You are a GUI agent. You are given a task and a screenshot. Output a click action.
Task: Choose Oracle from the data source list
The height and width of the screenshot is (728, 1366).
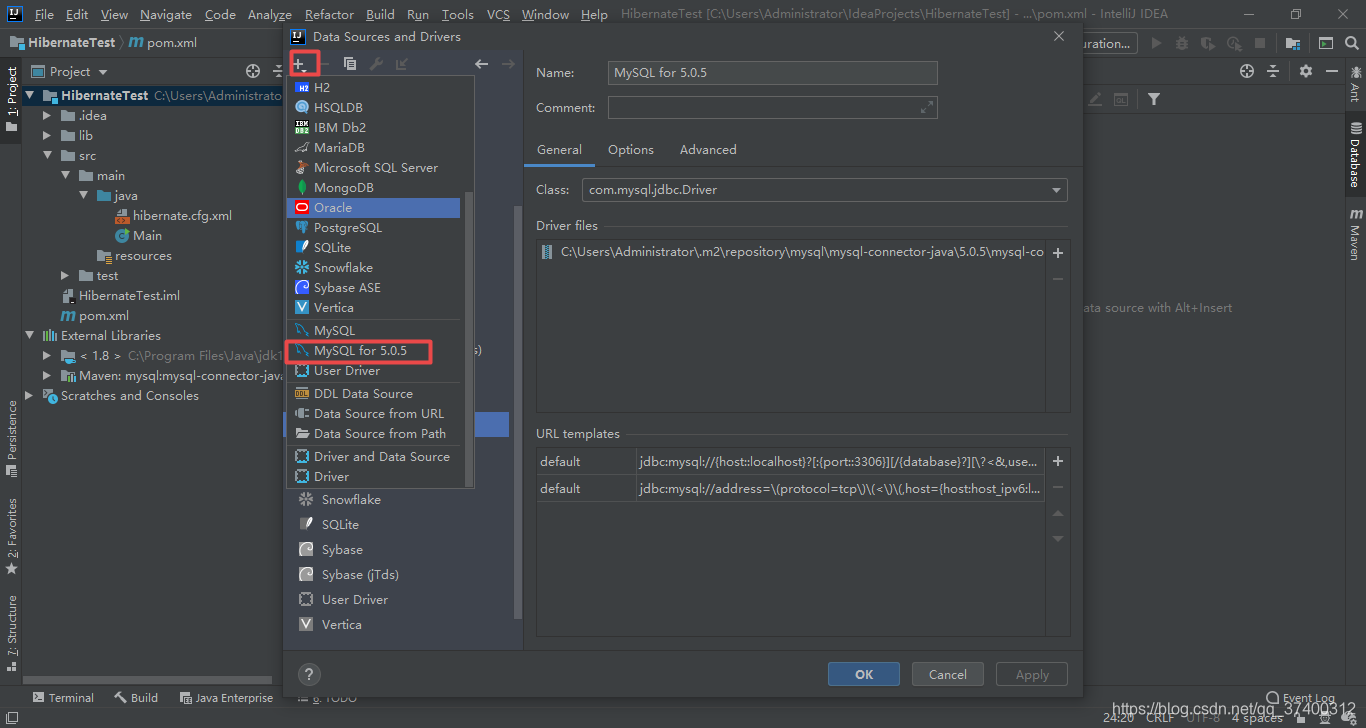[374, 207]
